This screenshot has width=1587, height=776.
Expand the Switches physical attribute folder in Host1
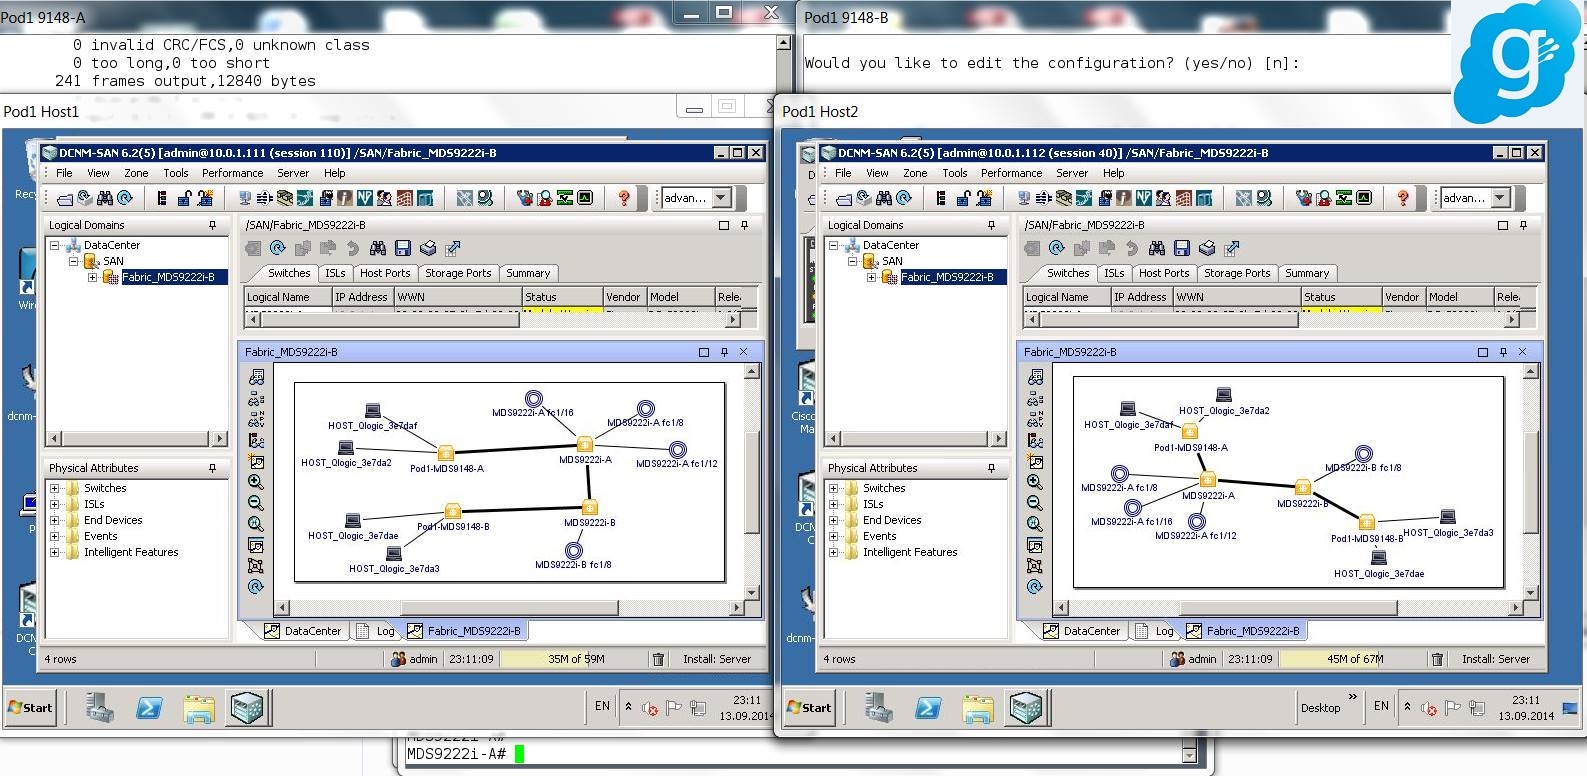55,488
